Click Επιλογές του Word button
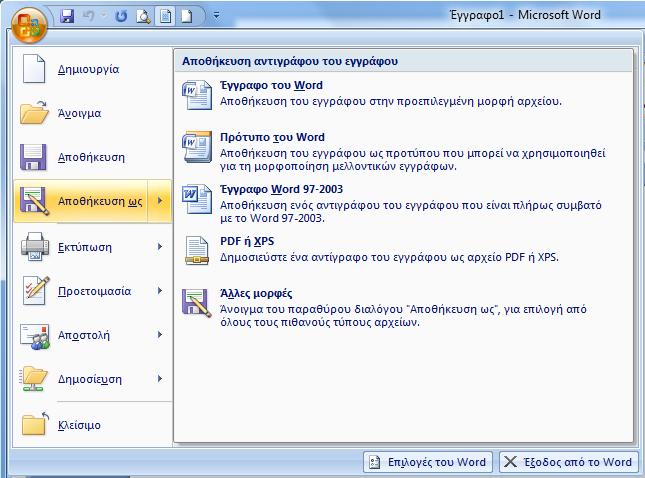This screenshot has width=645, height=478. (428, 462)
